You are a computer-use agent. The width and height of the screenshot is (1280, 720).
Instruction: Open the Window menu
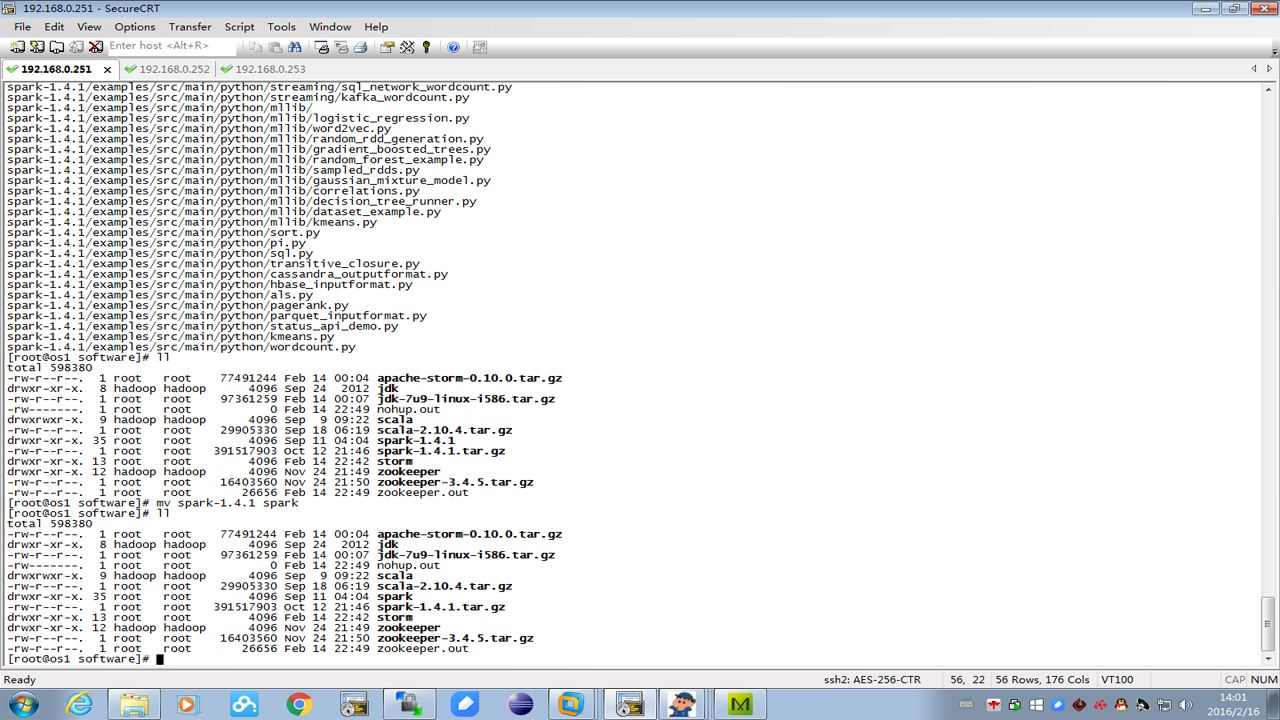[330, 27]
